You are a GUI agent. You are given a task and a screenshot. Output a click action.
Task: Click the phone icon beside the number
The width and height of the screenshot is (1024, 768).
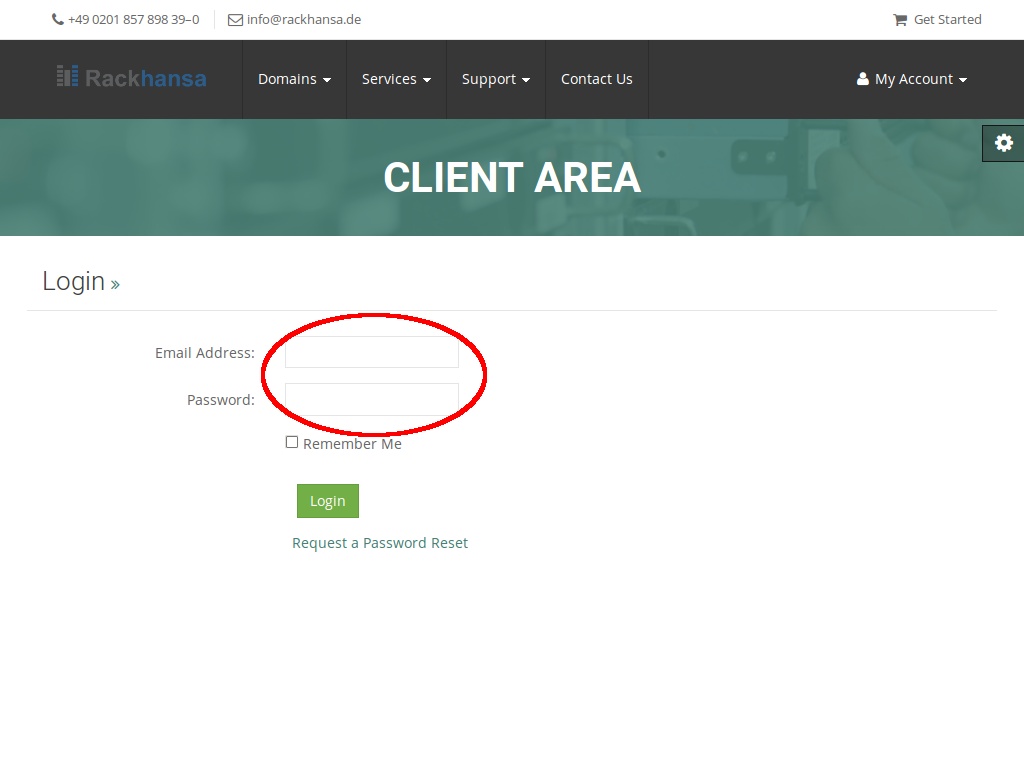point(57,20)
